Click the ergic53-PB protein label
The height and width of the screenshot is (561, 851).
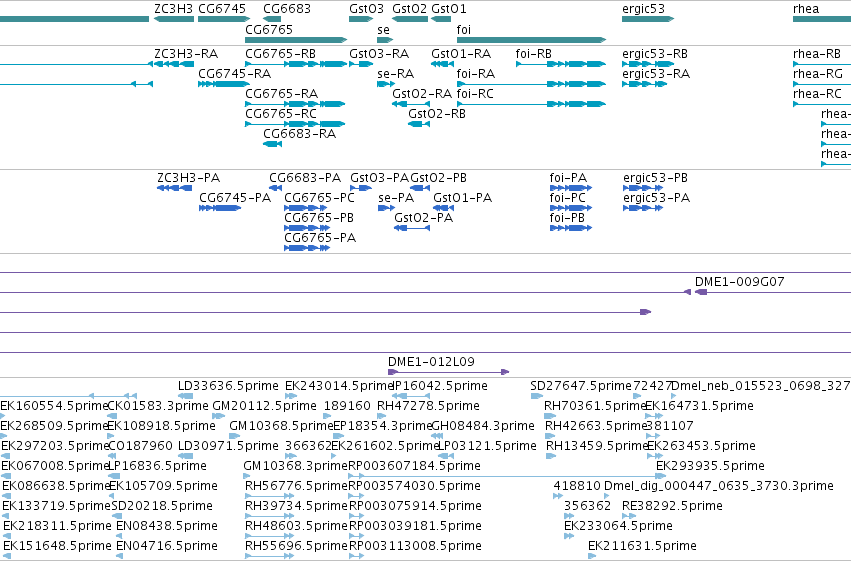click(x=656, y=178)
